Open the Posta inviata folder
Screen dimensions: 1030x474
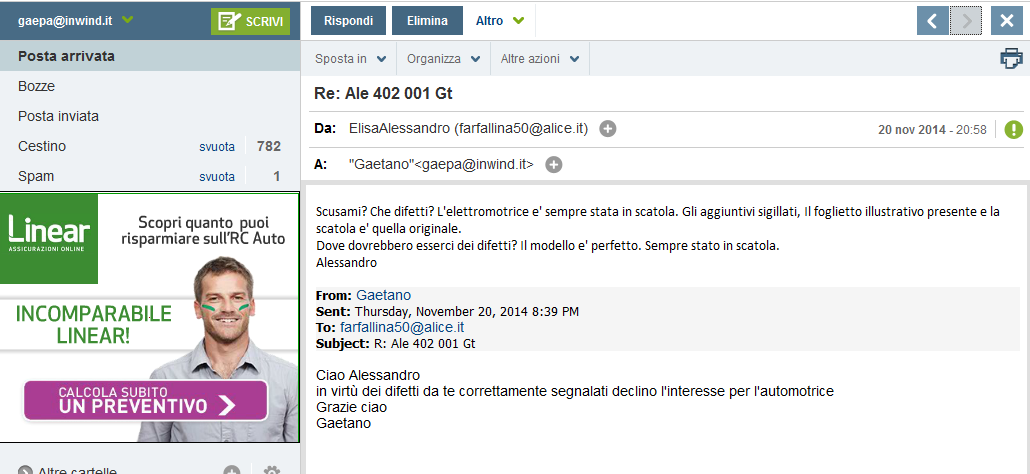click(58, 116)
